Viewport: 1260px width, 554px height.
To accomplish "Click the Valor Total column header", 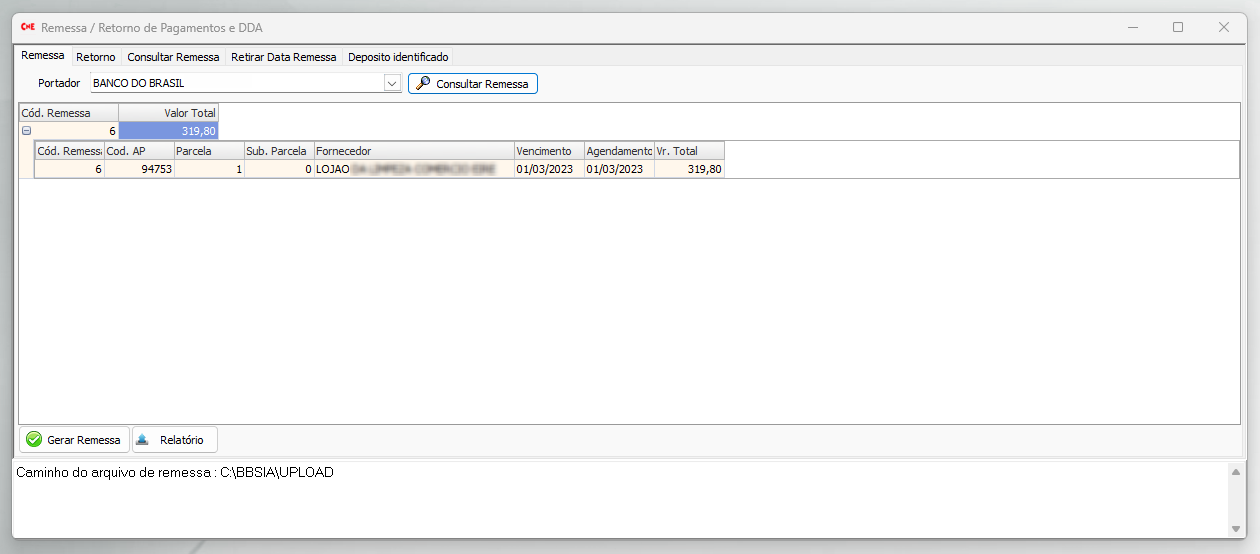I will (168, 113).
